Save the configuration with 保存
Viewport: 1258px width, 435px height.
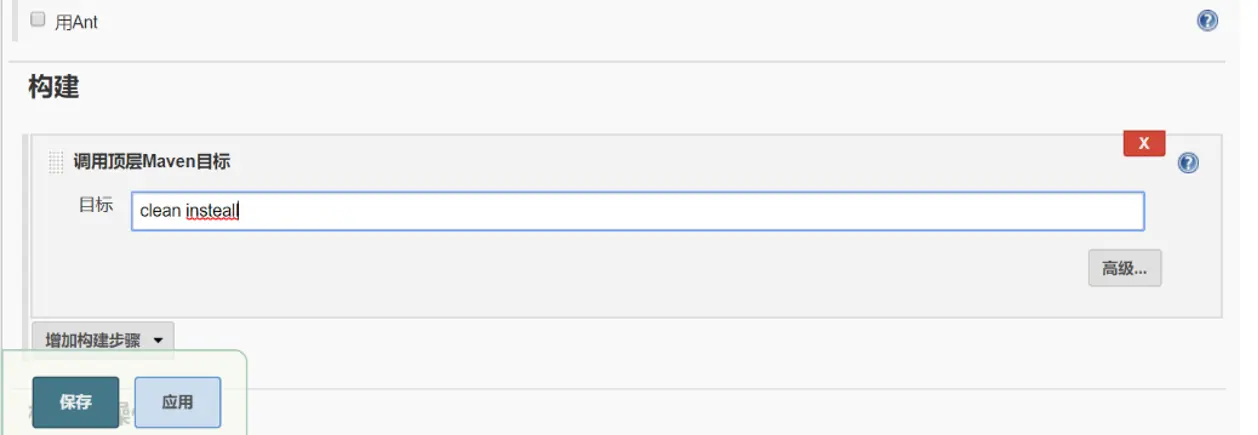coord(75,402)
